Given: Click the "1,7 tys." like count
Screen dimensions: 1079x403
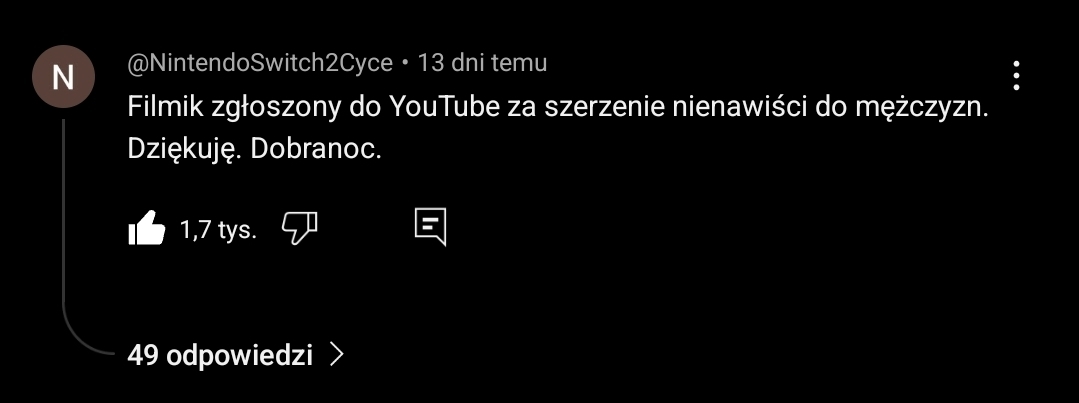Looking at the screenshot, I should pyautogui.click(x=218, y=230).
